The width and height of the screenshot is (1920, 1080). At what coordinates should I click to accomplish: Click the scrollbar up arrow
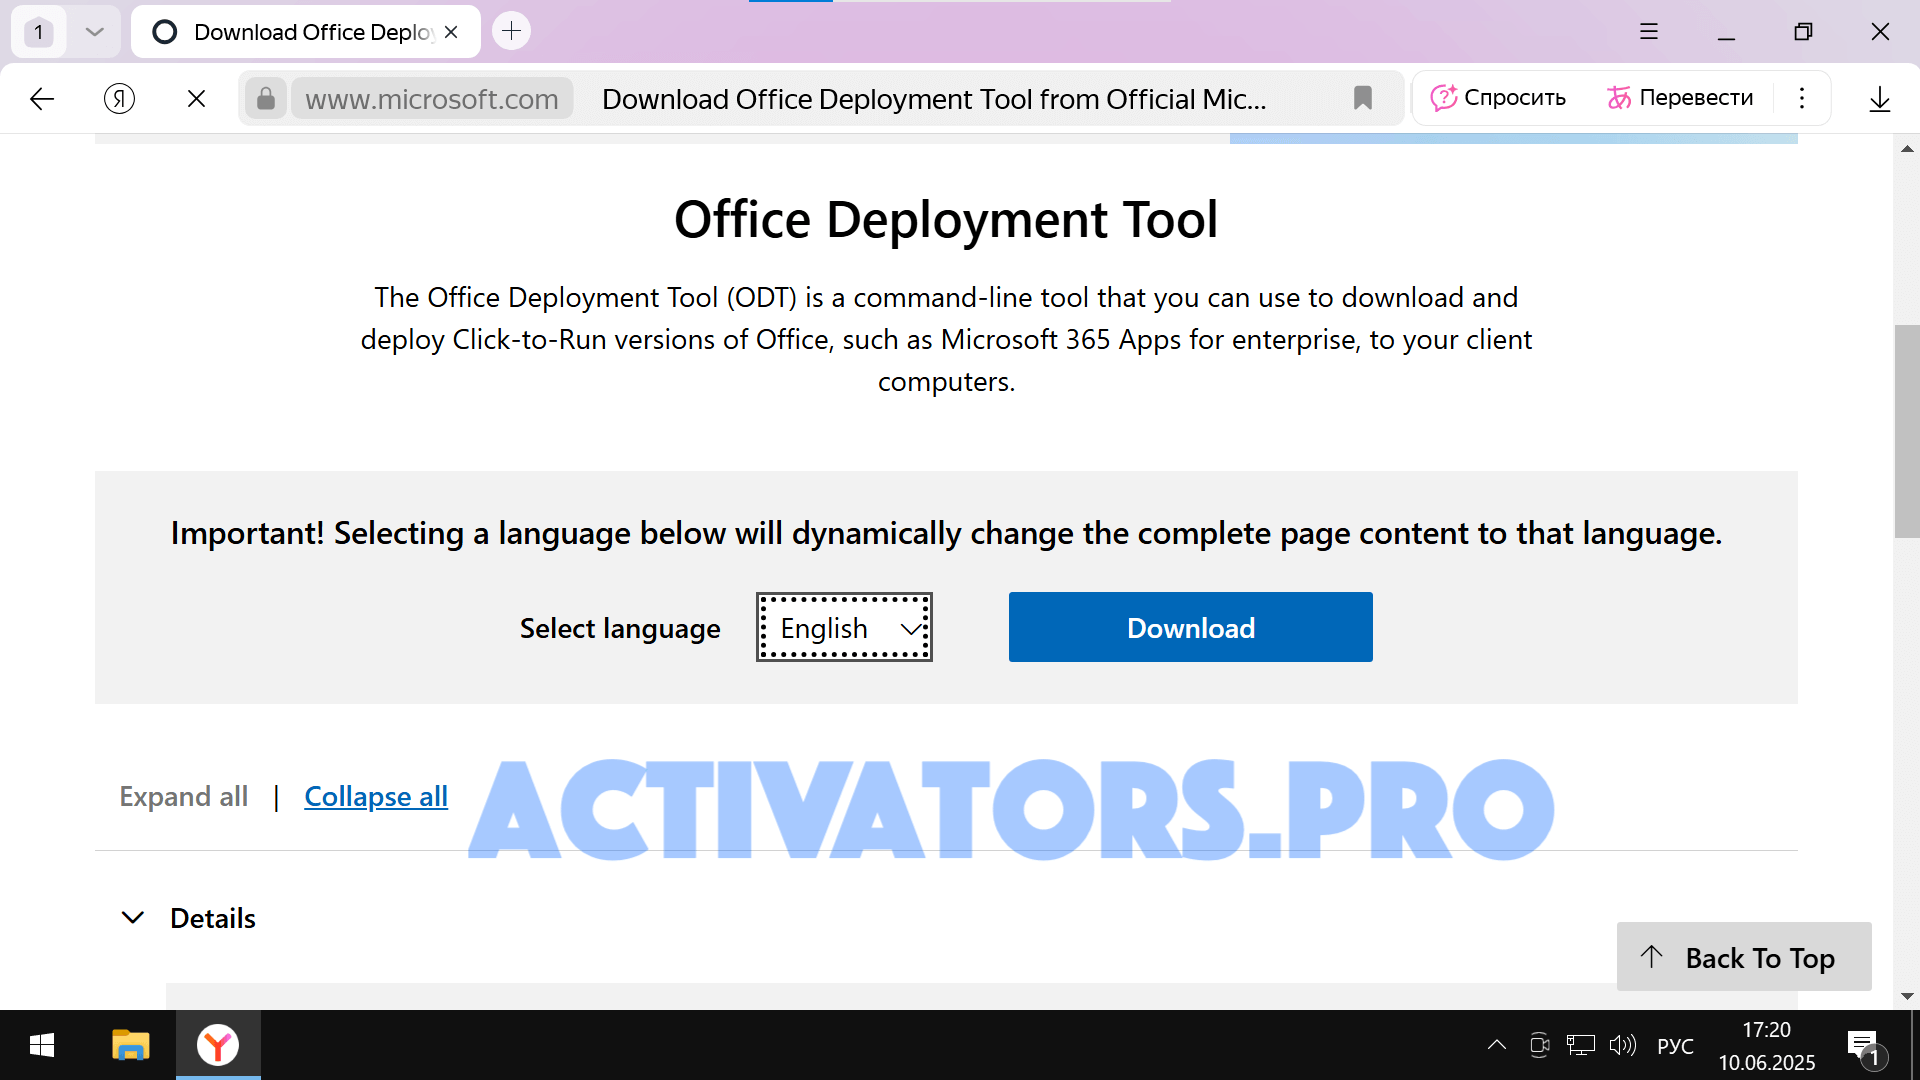[x=1907, y=149]
